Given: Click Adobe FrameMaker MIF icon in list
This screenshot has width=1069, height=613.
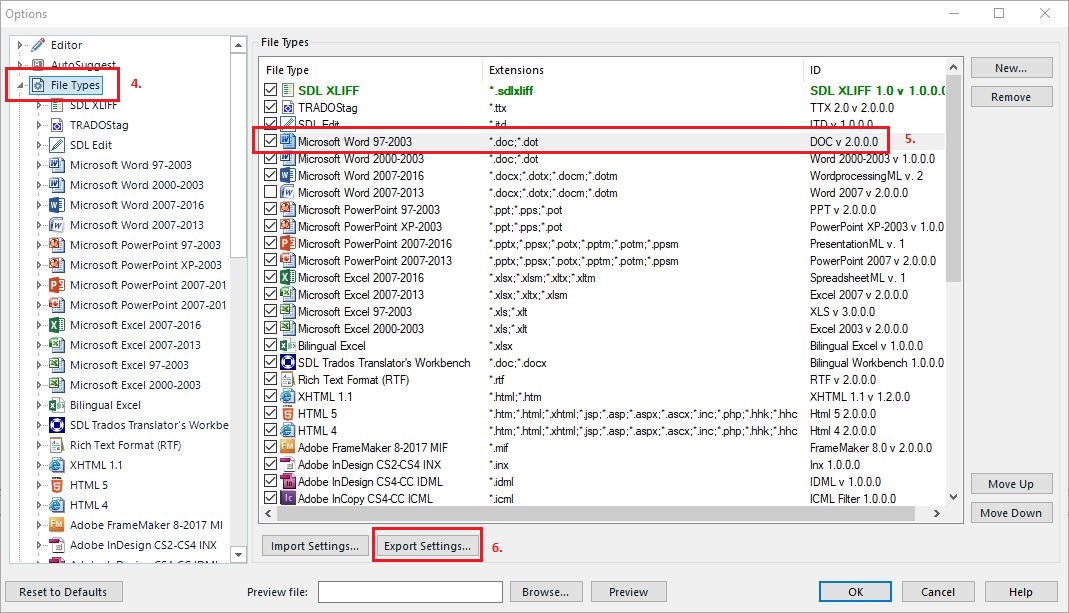Looking at the screenshot, I should click(x=288, y=447).
